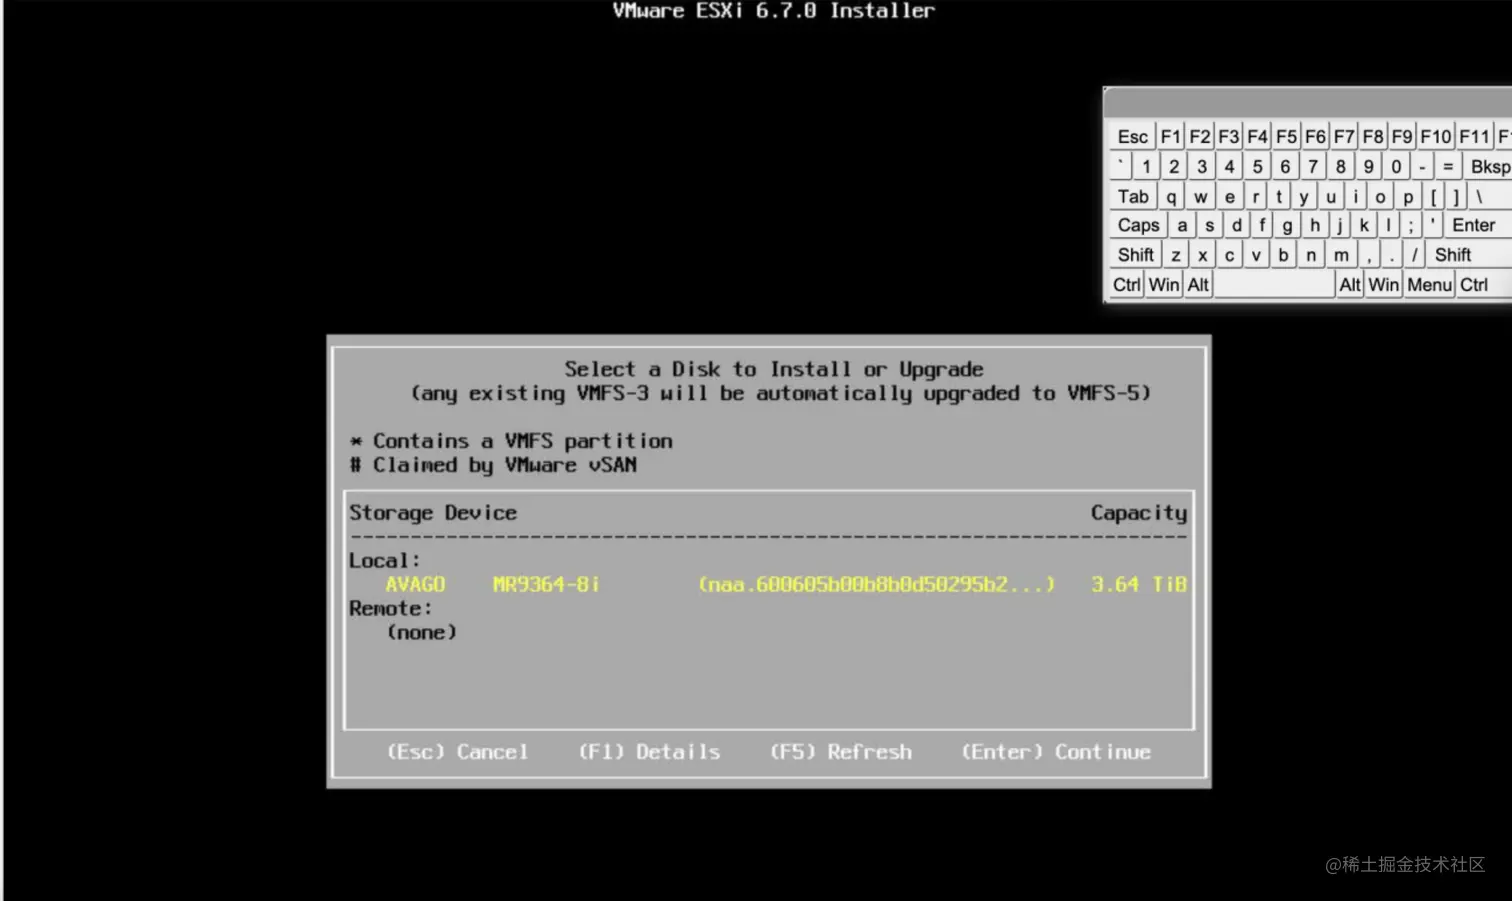Click the Win key next to Menu
Viewport: 1512px width, 901px height.
(x=1383, y=285)
